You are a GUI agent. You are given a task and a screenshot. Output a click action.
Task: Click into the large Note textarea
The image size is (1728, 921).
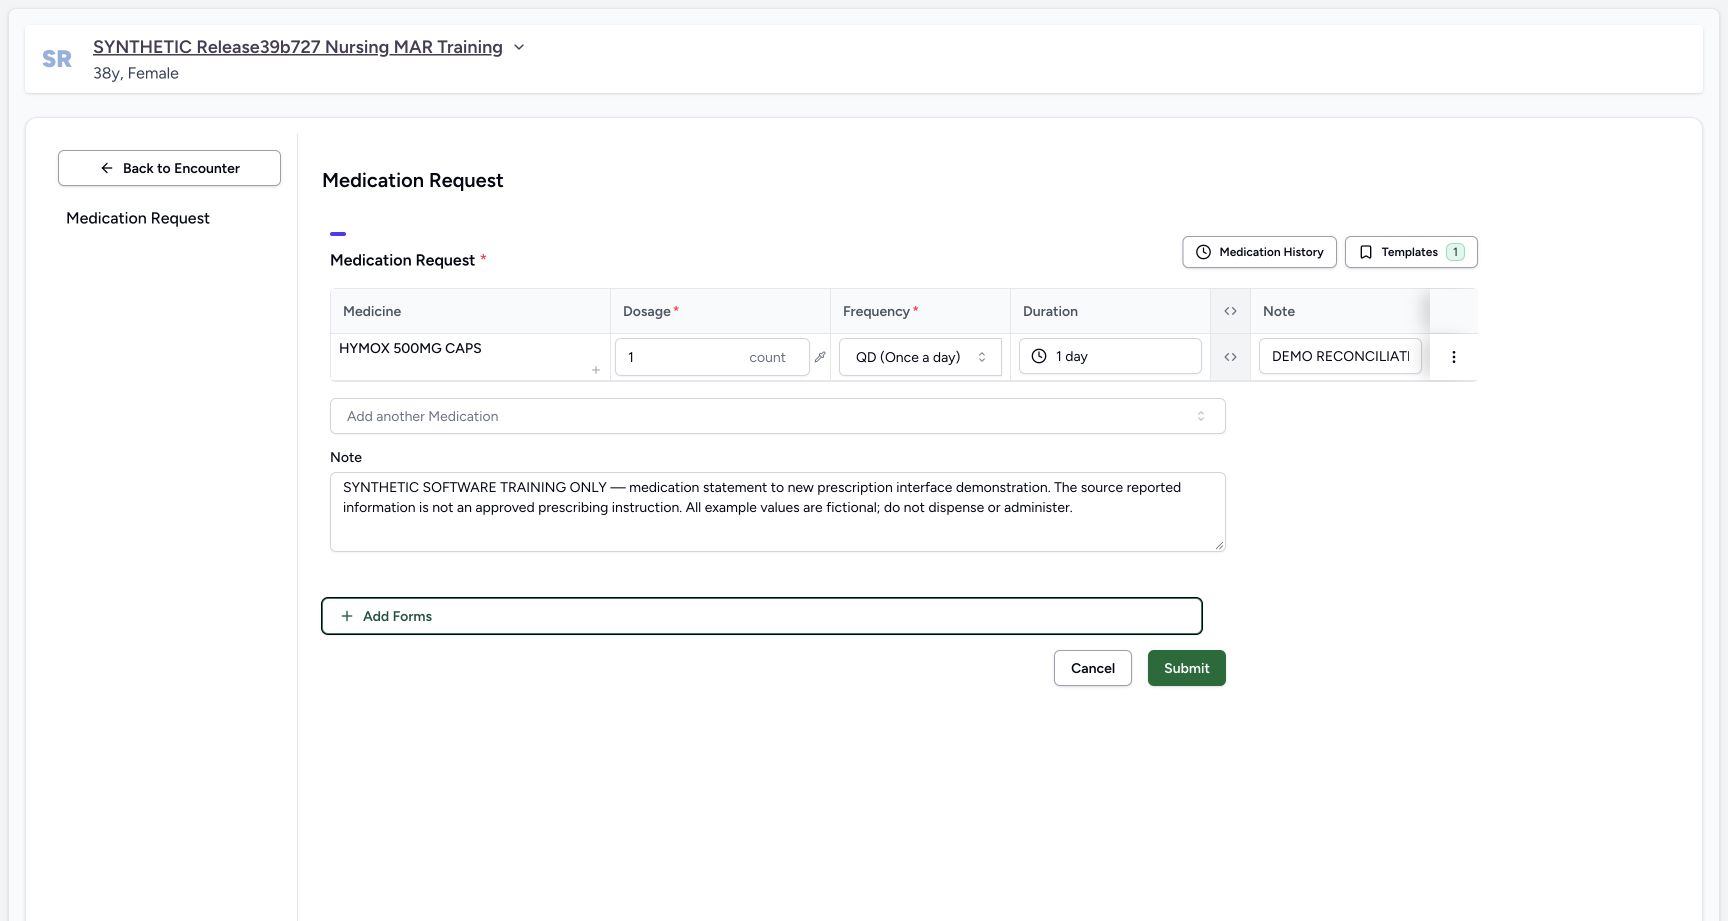tap(778, 512)
